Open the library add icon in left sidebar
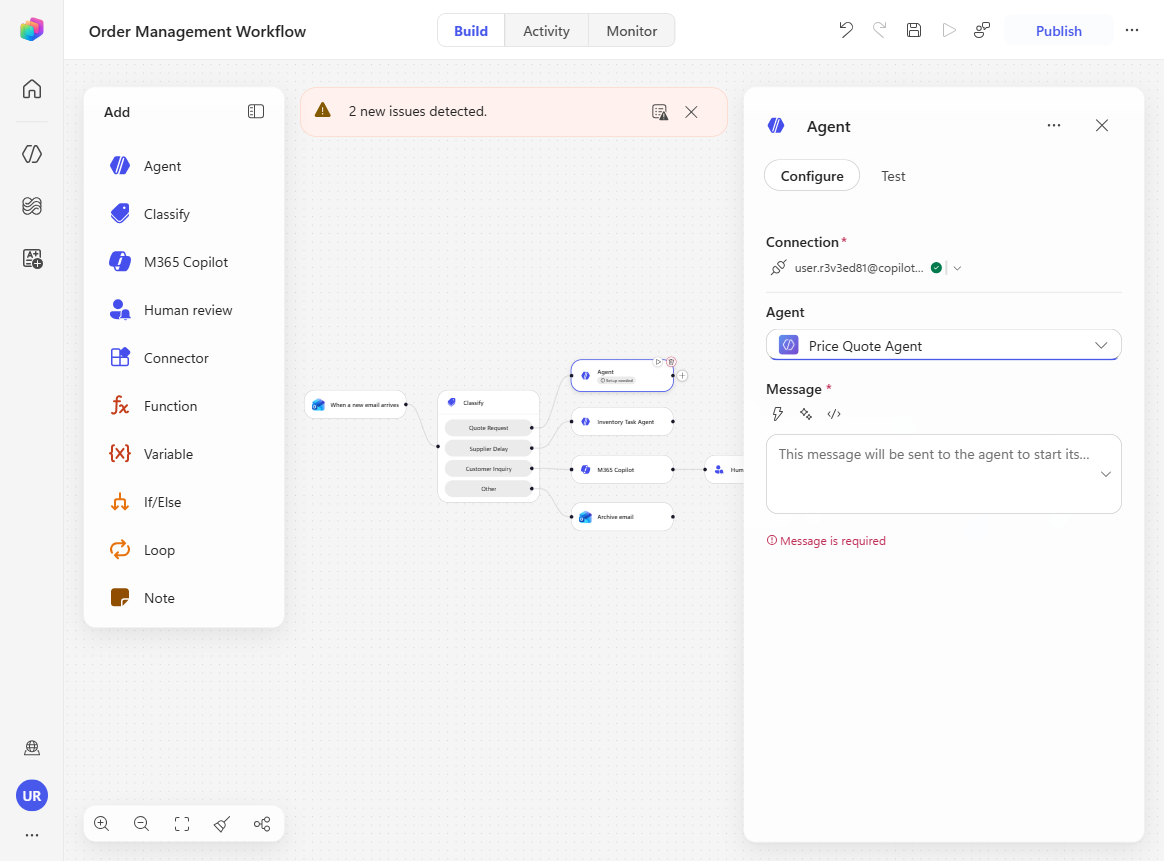Image resolution: width=1164 pixels, height=861 pixels. (32, 258)
